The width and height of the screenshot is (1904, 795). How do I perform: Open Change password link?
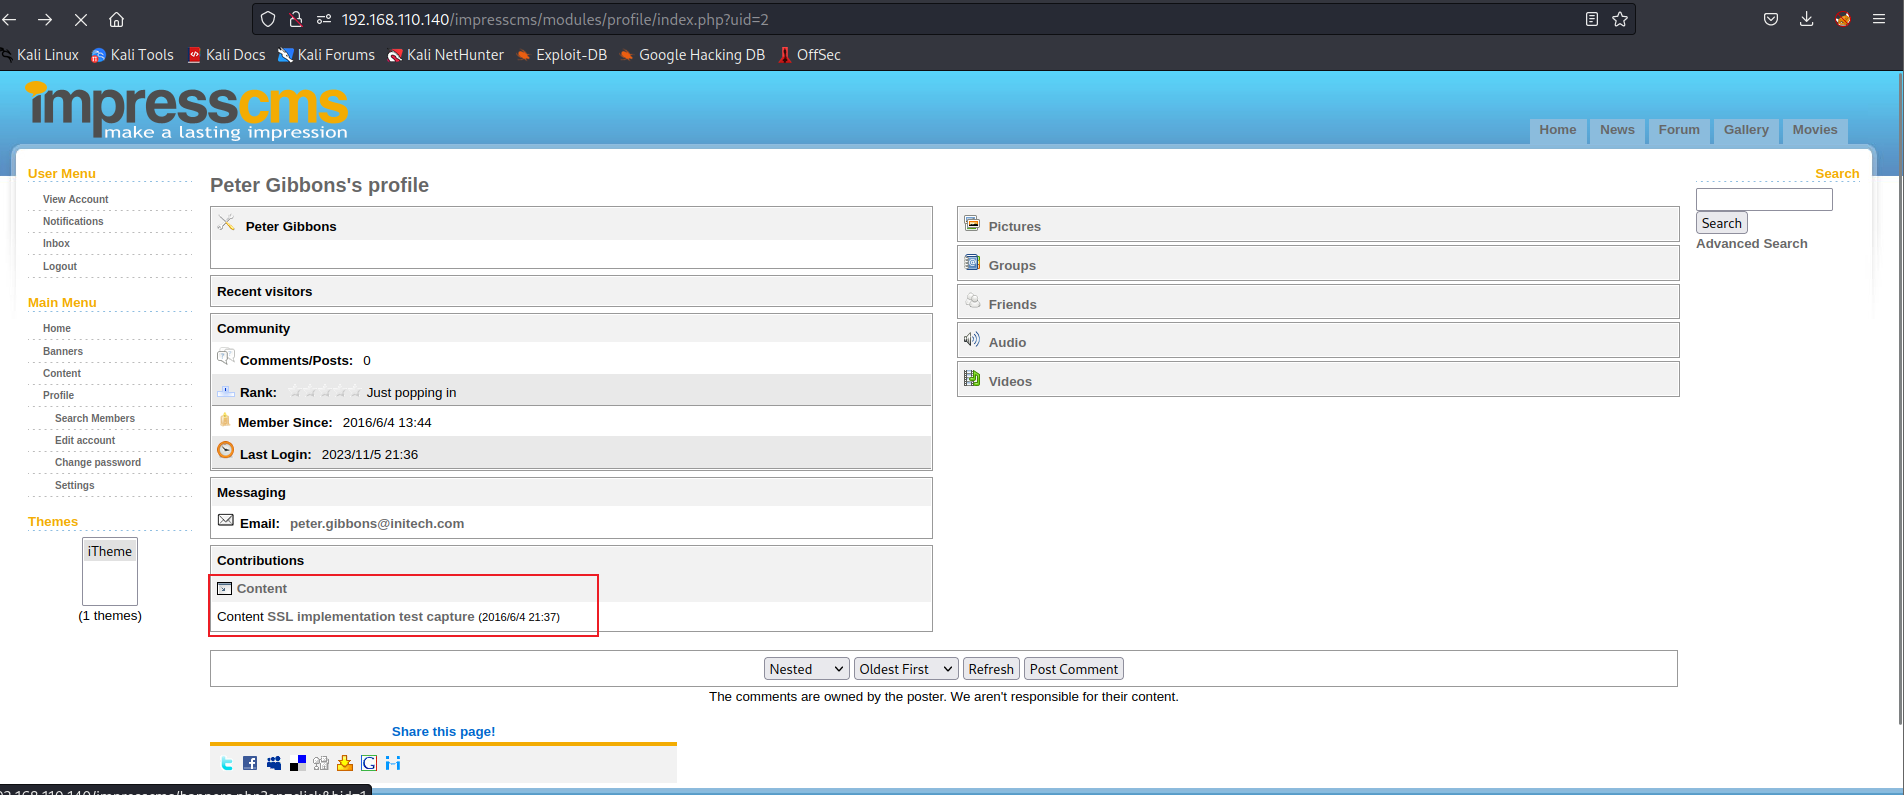click(x=98, y=463)
